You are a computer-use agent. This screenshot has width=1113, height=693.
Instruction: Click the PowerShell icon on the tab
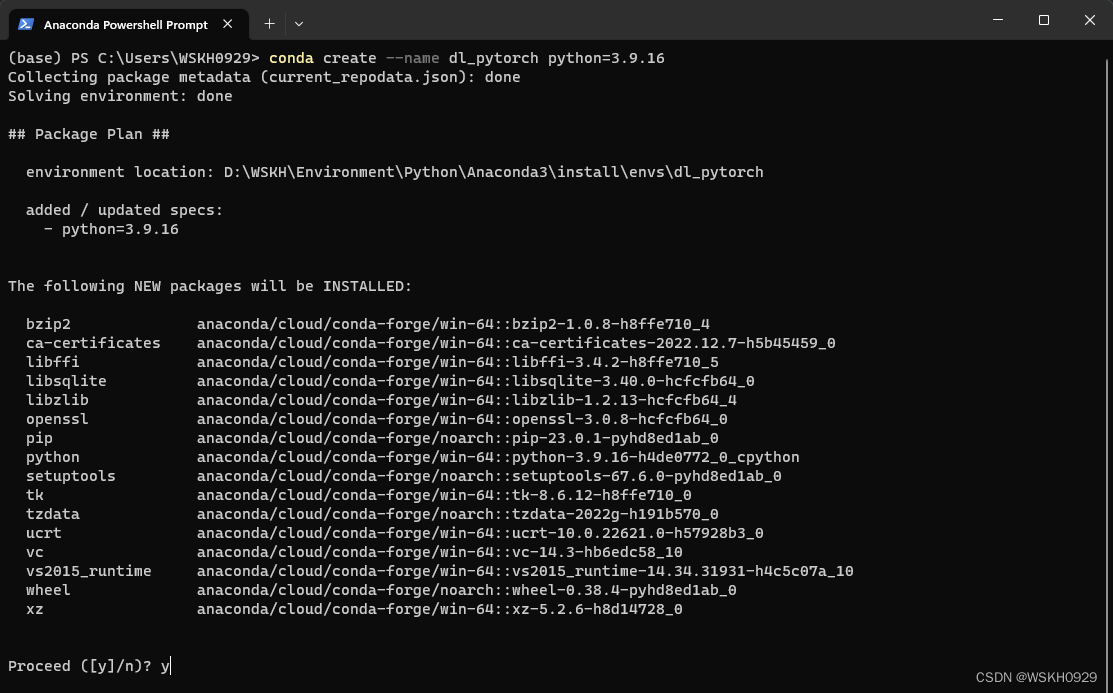[26, 24]
